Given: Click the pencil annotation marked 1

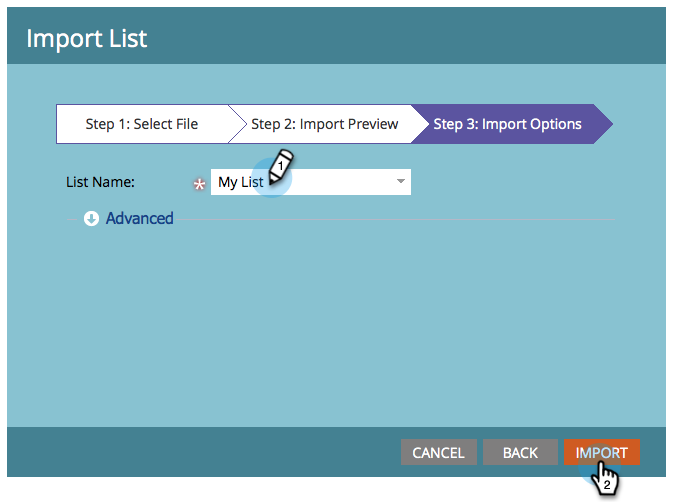Looking at the screenshot, I should coord(281,167).
